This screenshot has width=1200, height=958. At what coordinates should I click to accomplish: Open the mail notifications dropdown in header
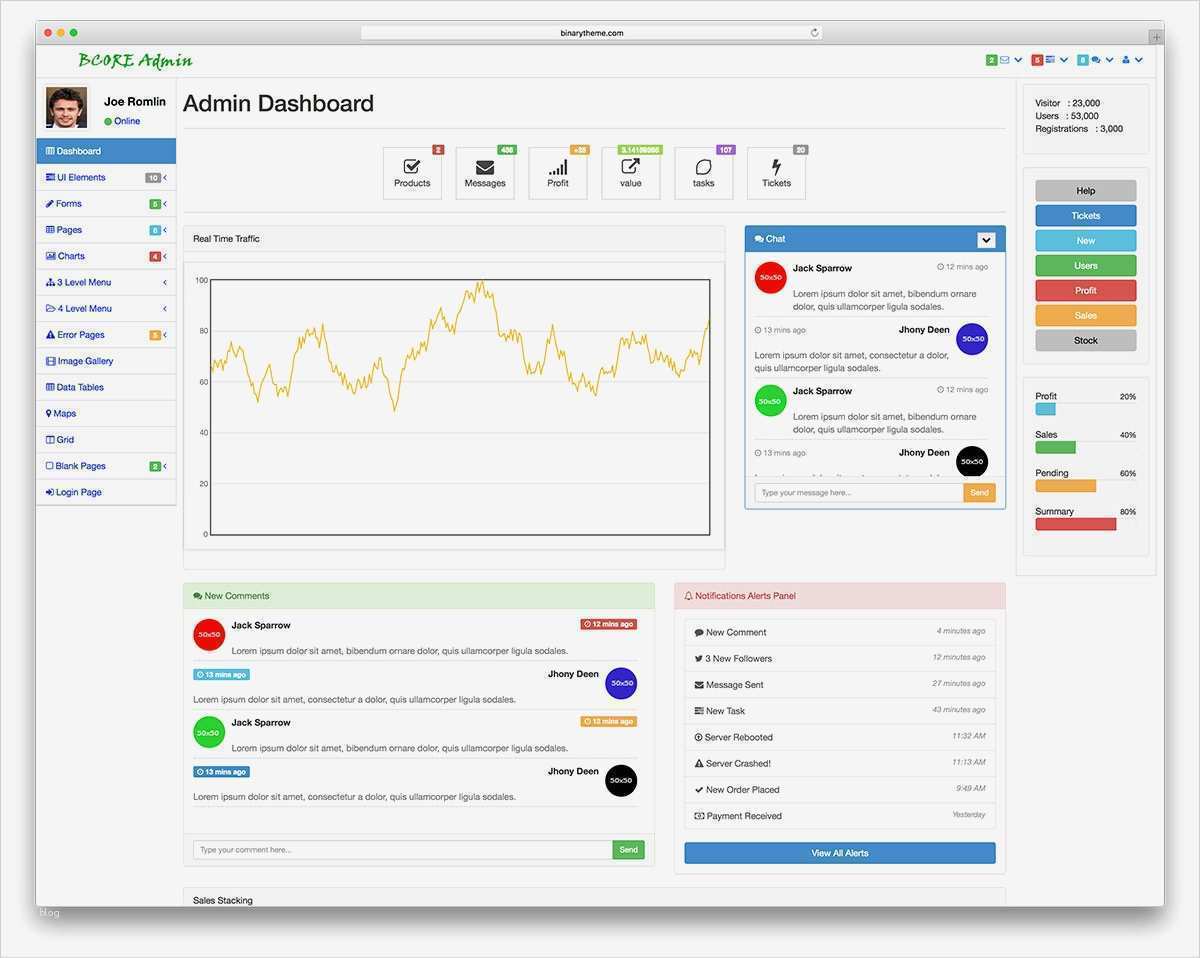pos(1004,60)
